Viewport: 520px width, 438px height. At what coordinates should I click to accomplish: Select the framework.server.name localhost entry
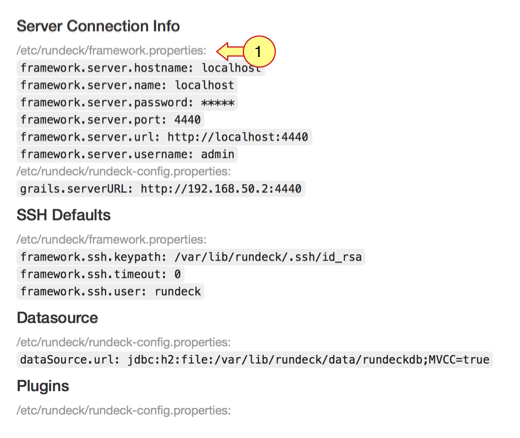(x=127, y=85)
